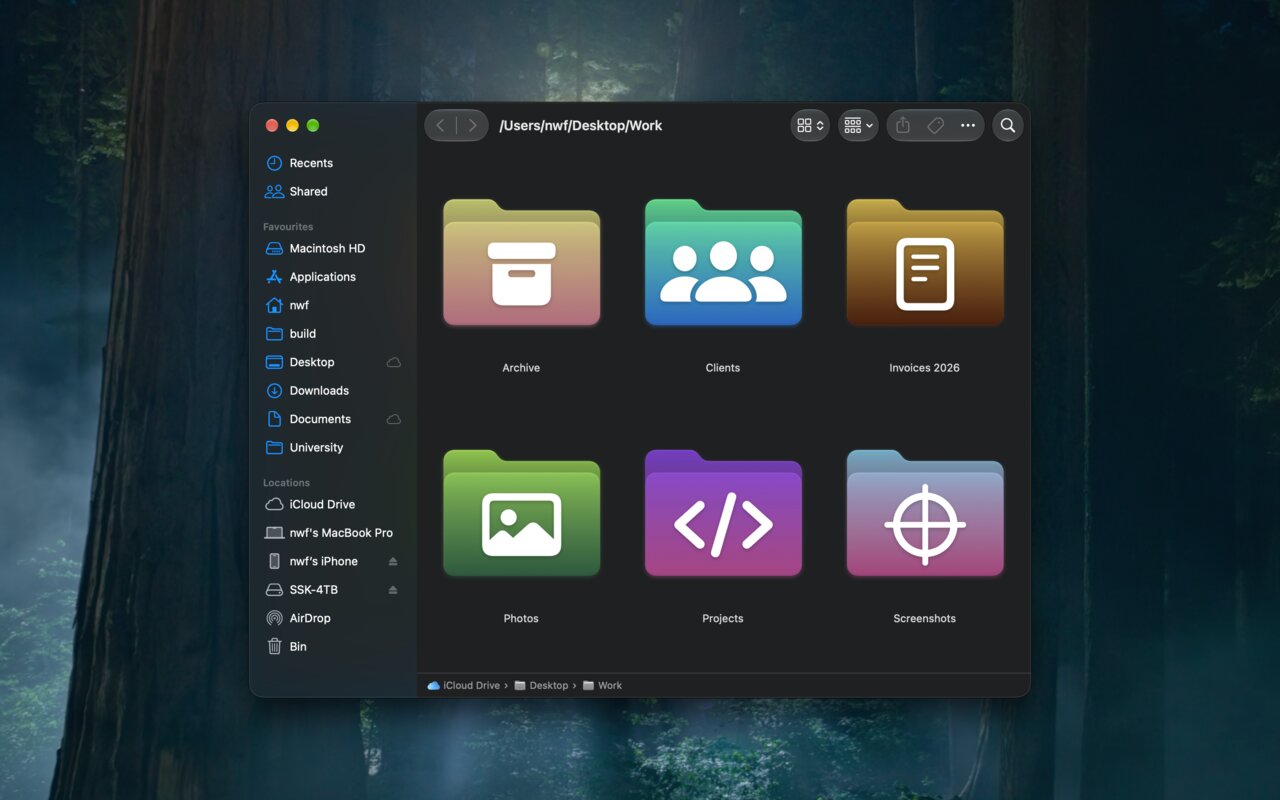Image resolution: width=1280 pixels, height=800 pixels.
Task: Open the more actions ellipsis menu
Action: pyautogui.click(x=968, y=126)
